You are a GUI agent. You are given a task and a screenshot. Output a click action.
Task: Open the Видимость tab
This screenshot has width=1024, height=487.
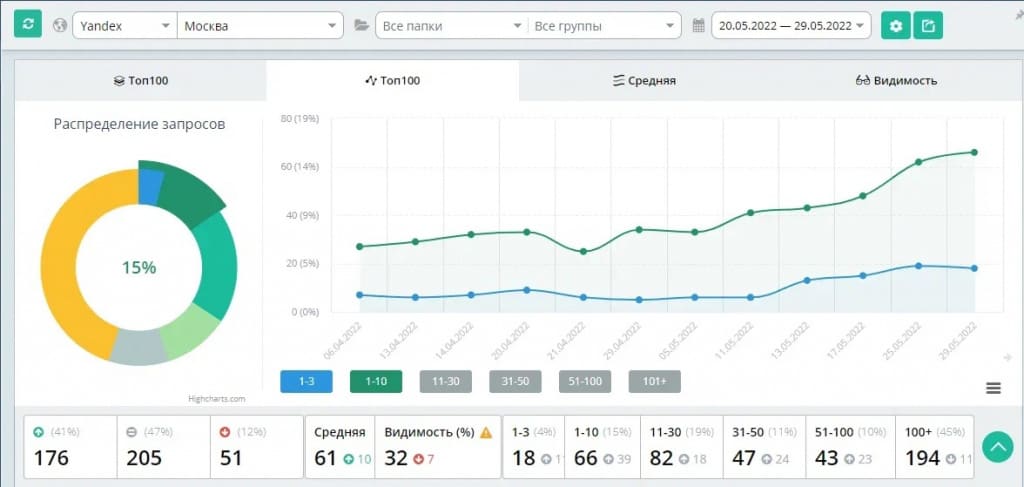(896, 81)
